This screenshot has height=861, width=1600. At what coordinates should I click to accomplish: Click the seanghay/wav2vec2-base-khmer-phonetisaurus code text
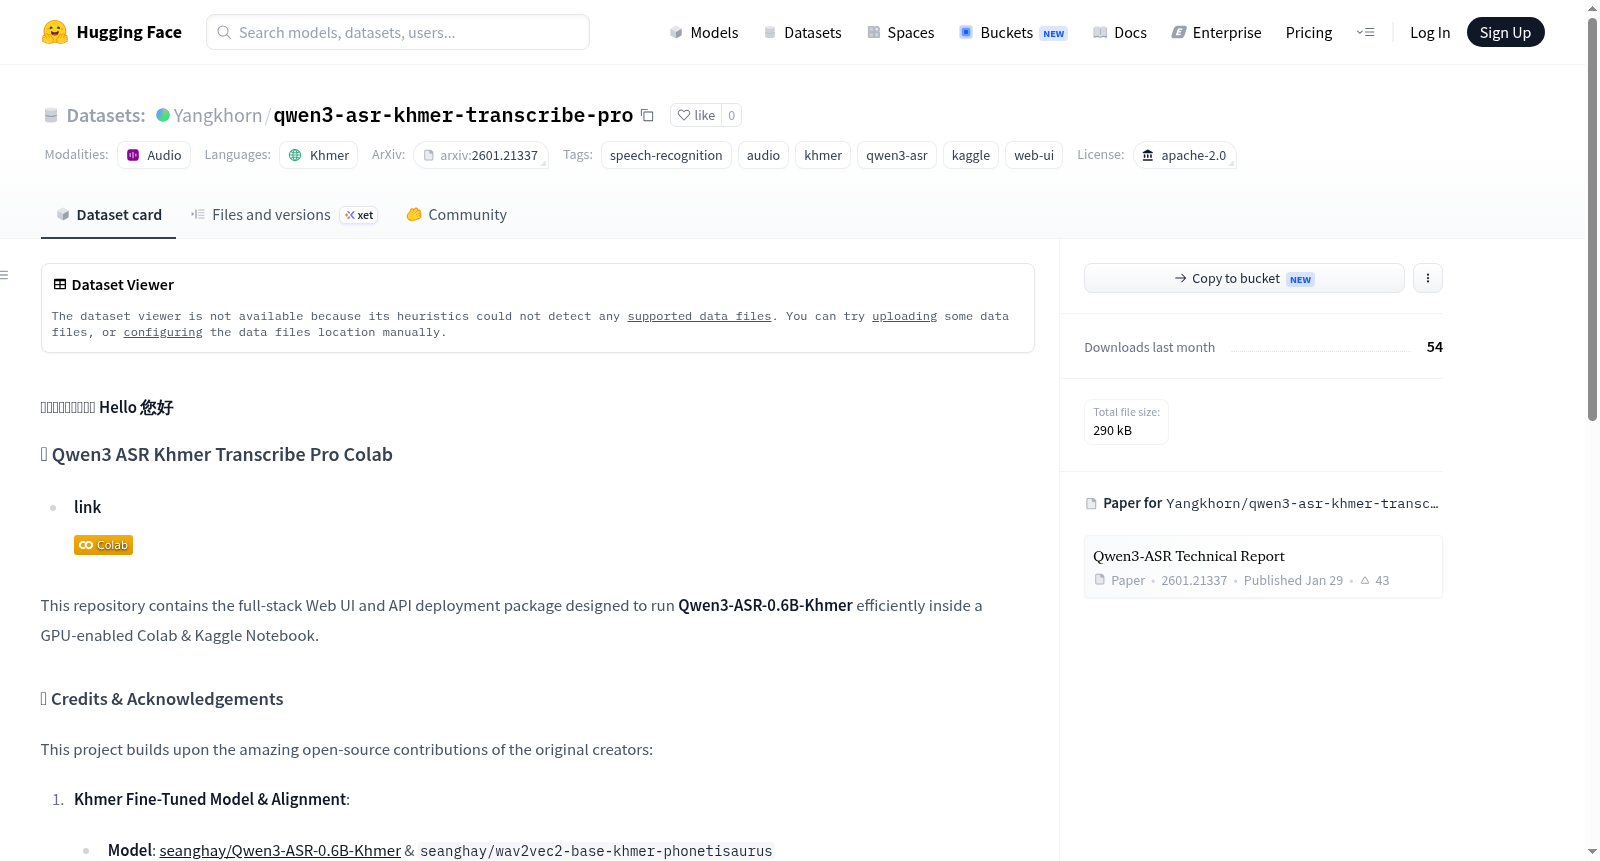pos(596,851)
